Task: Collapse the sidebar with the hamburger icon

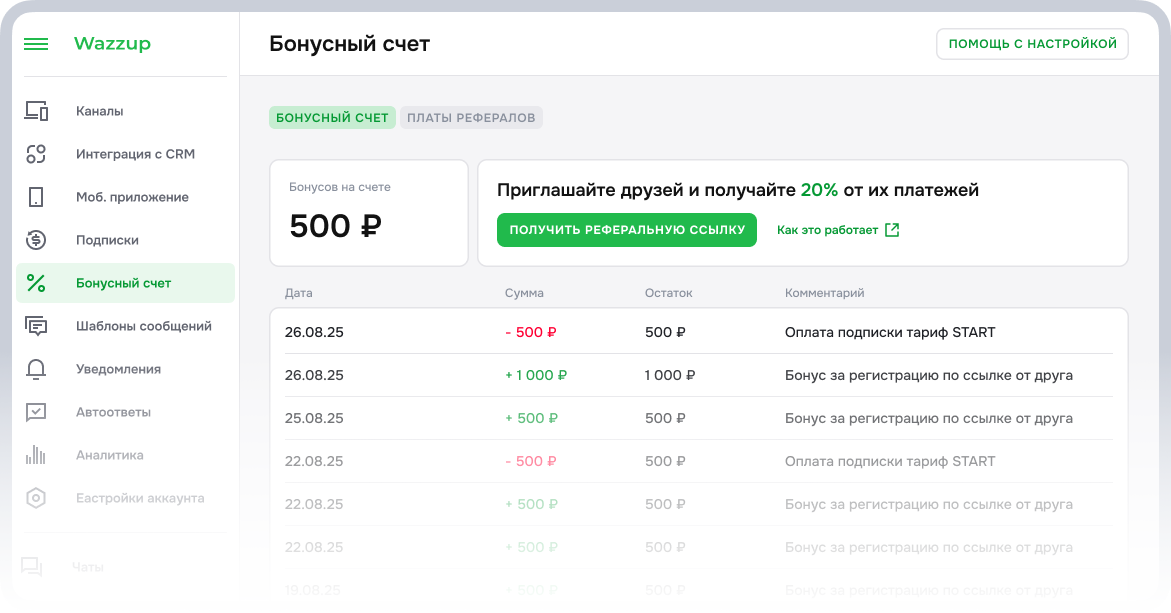Action: click(36, 43)
